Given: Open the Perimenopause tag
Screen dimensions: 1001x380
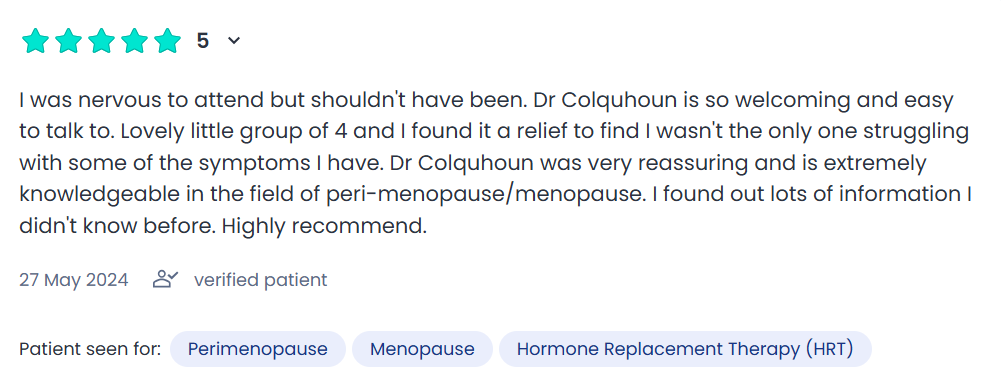Looking at the screenshot, I should (x=258, y=349).
